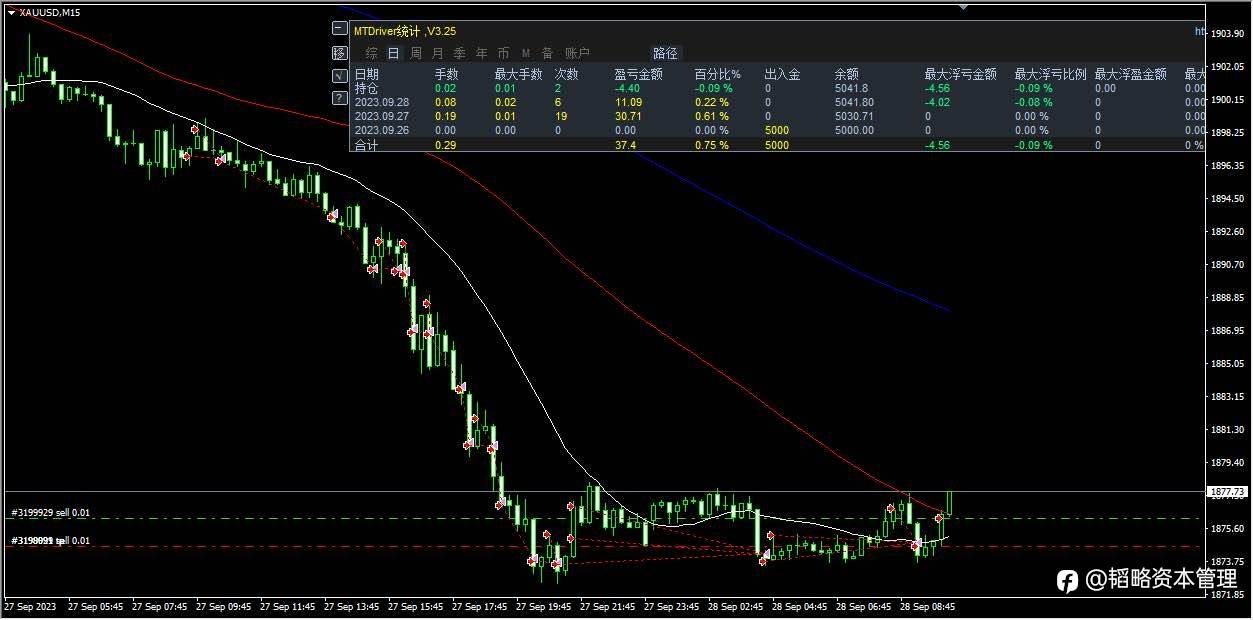Switch to the 月 monthly tab

[x=438, y=53]
